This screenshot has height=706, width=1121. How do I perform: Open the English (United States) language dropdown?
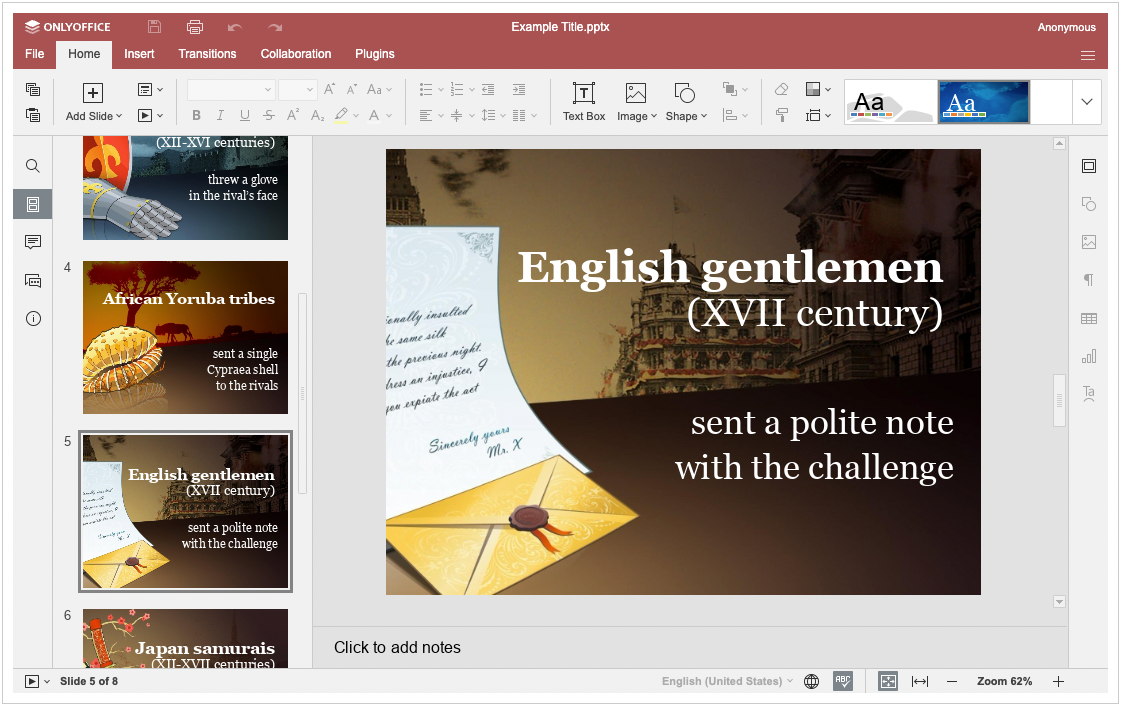(x=727, y=681)
